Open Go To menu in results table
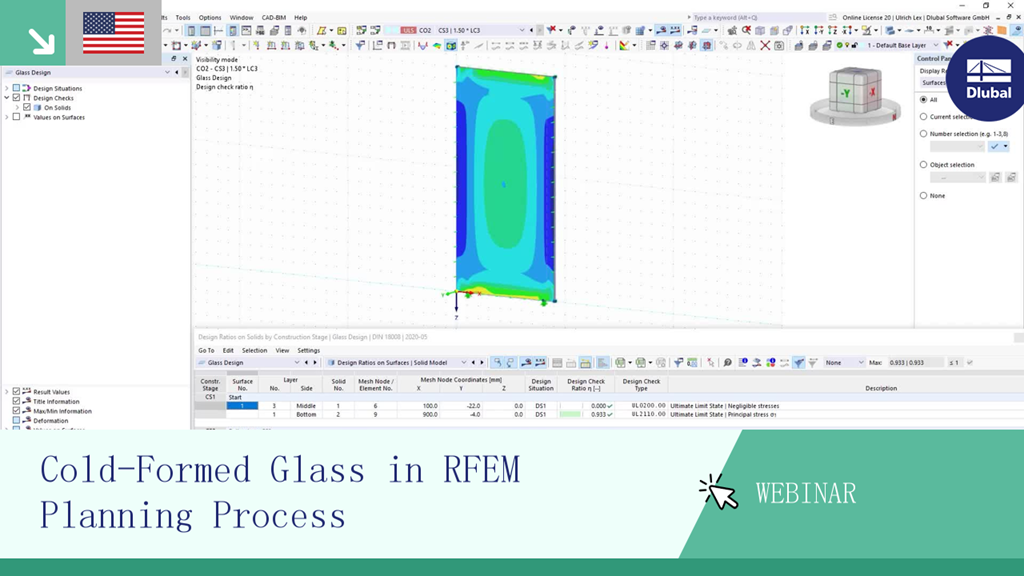The image size is (1024, 576). 206,351
